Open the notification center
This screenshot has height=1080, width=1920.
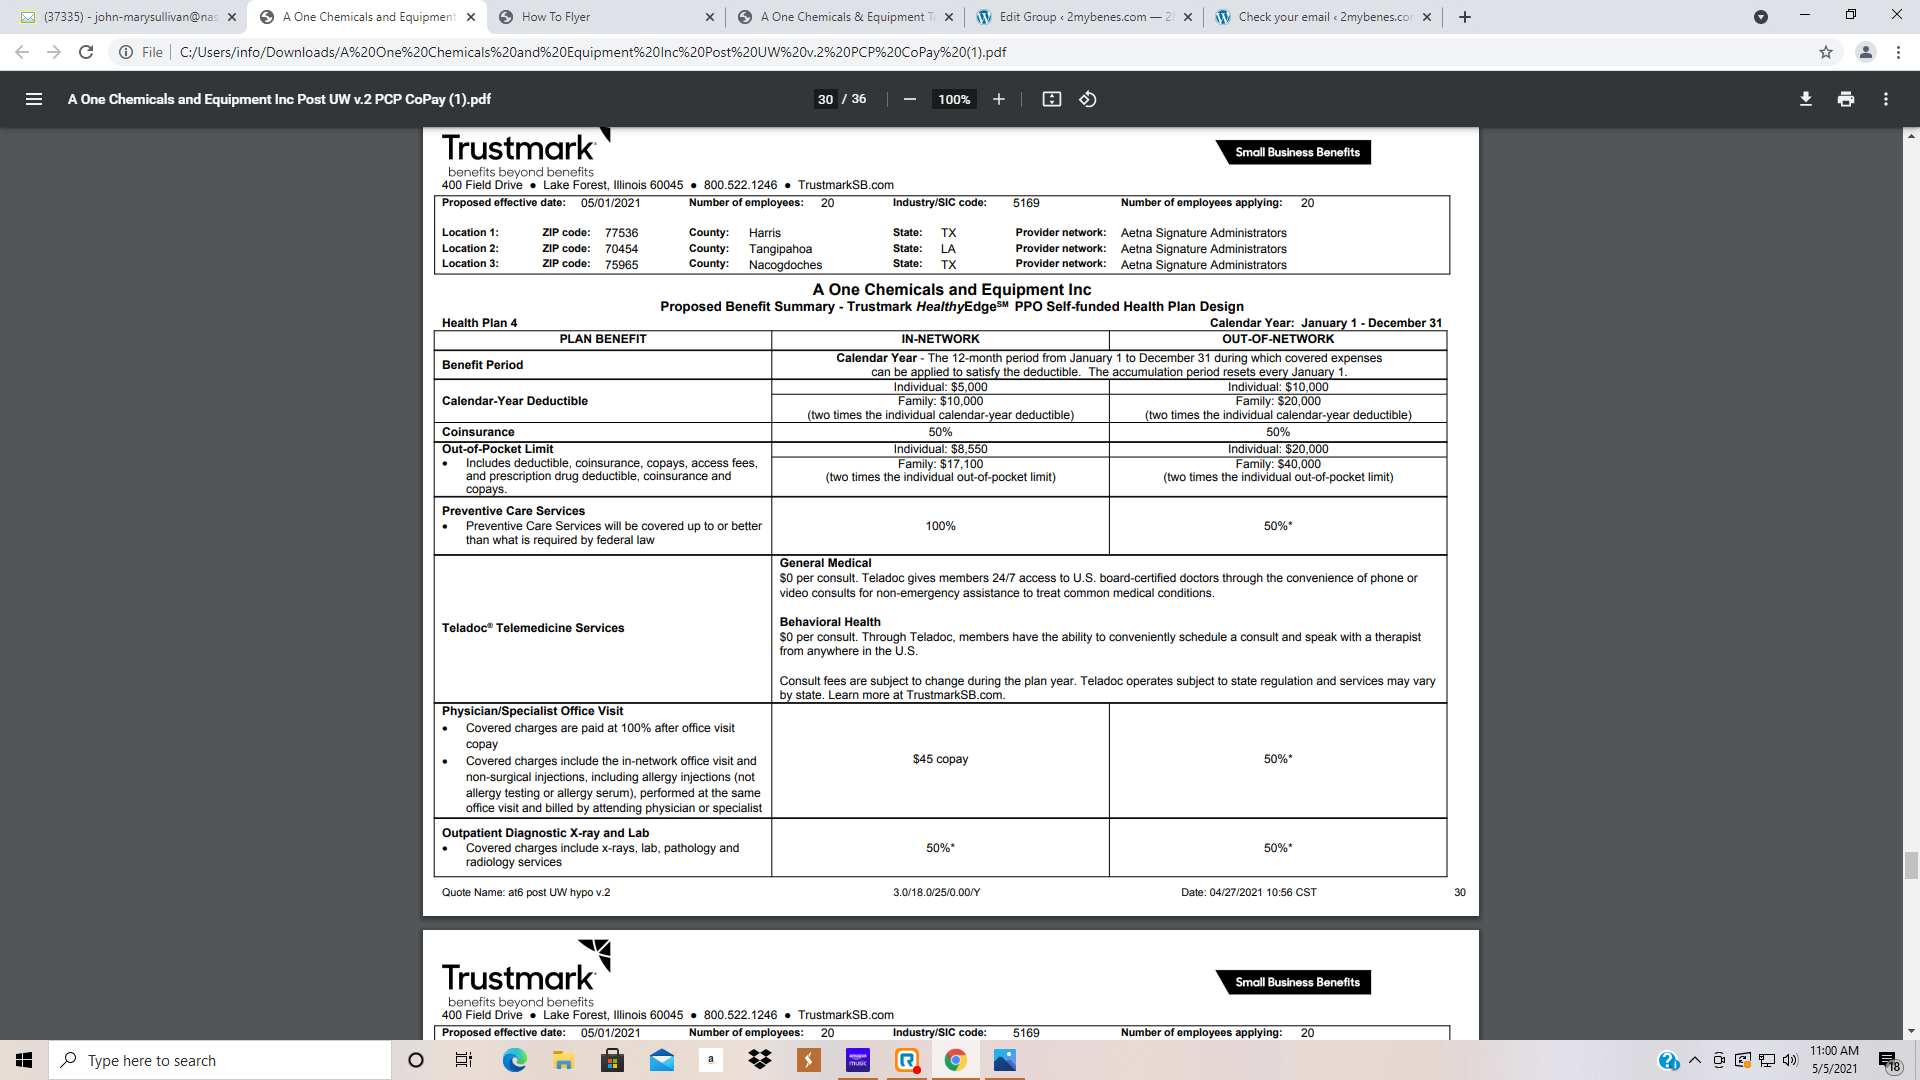click(1888, 1061)
